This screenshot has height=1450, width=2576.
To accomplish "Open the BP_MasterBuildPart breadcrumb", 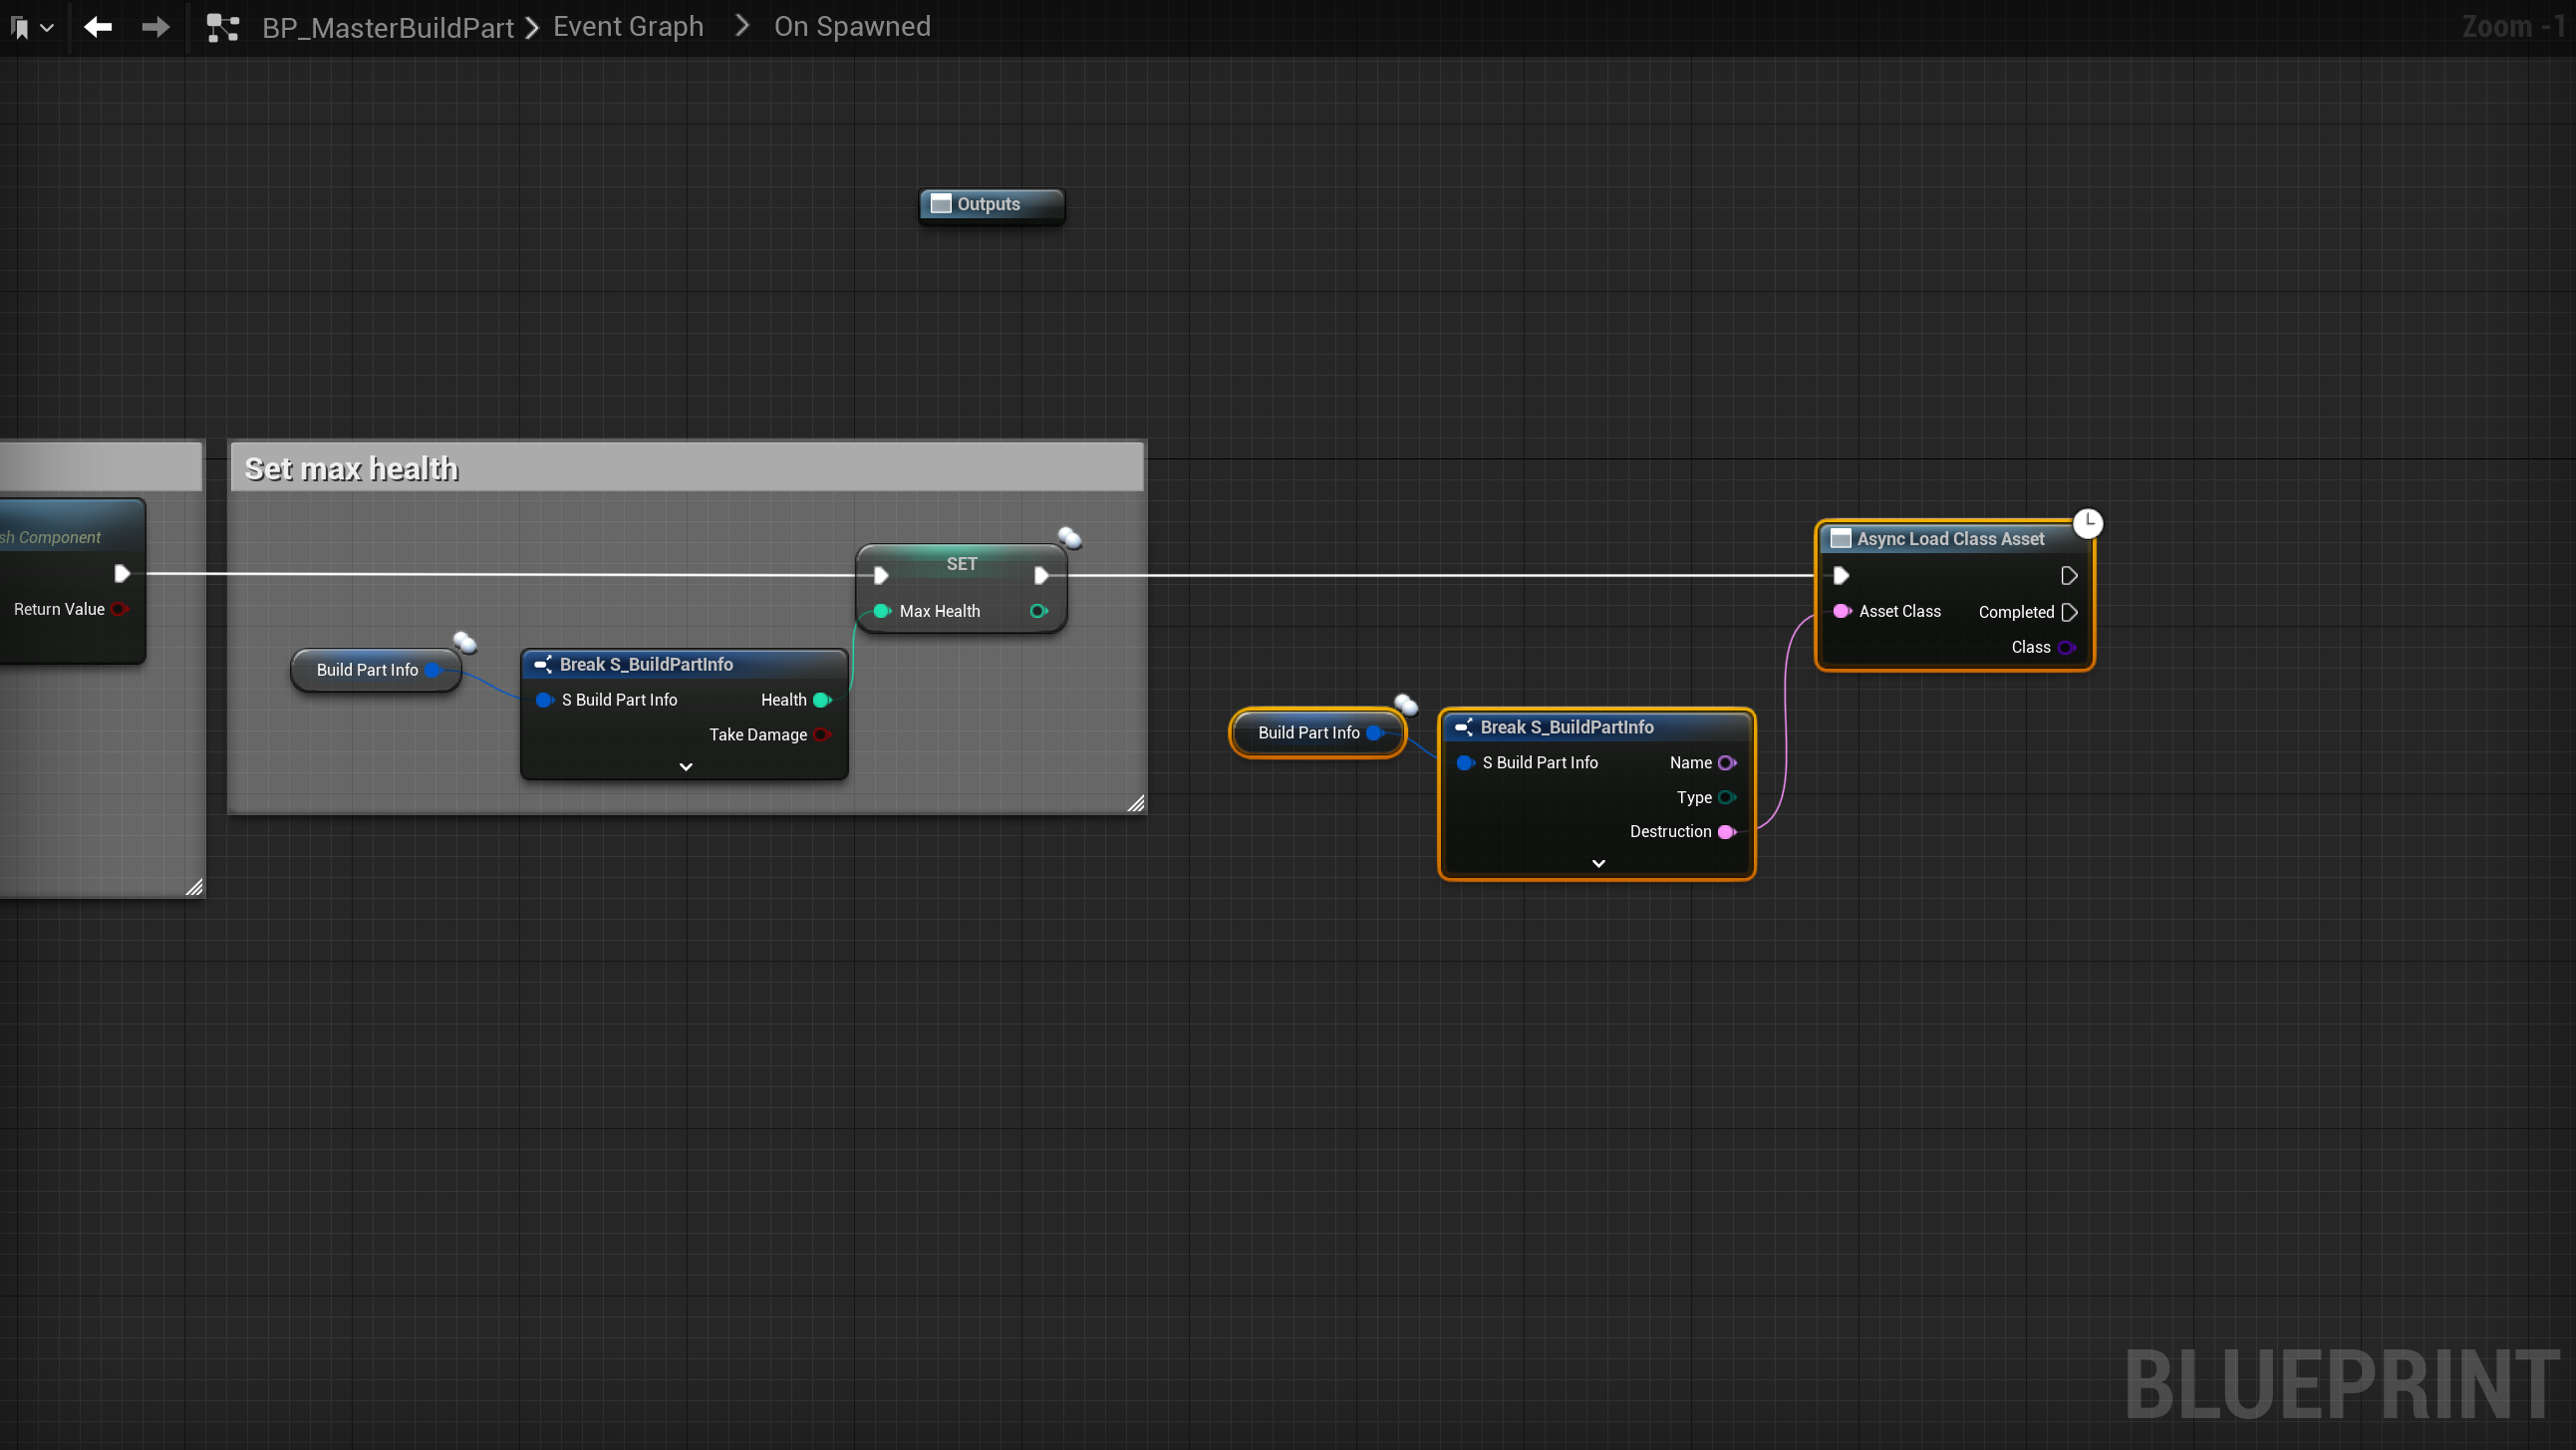I will pos(387,27).
